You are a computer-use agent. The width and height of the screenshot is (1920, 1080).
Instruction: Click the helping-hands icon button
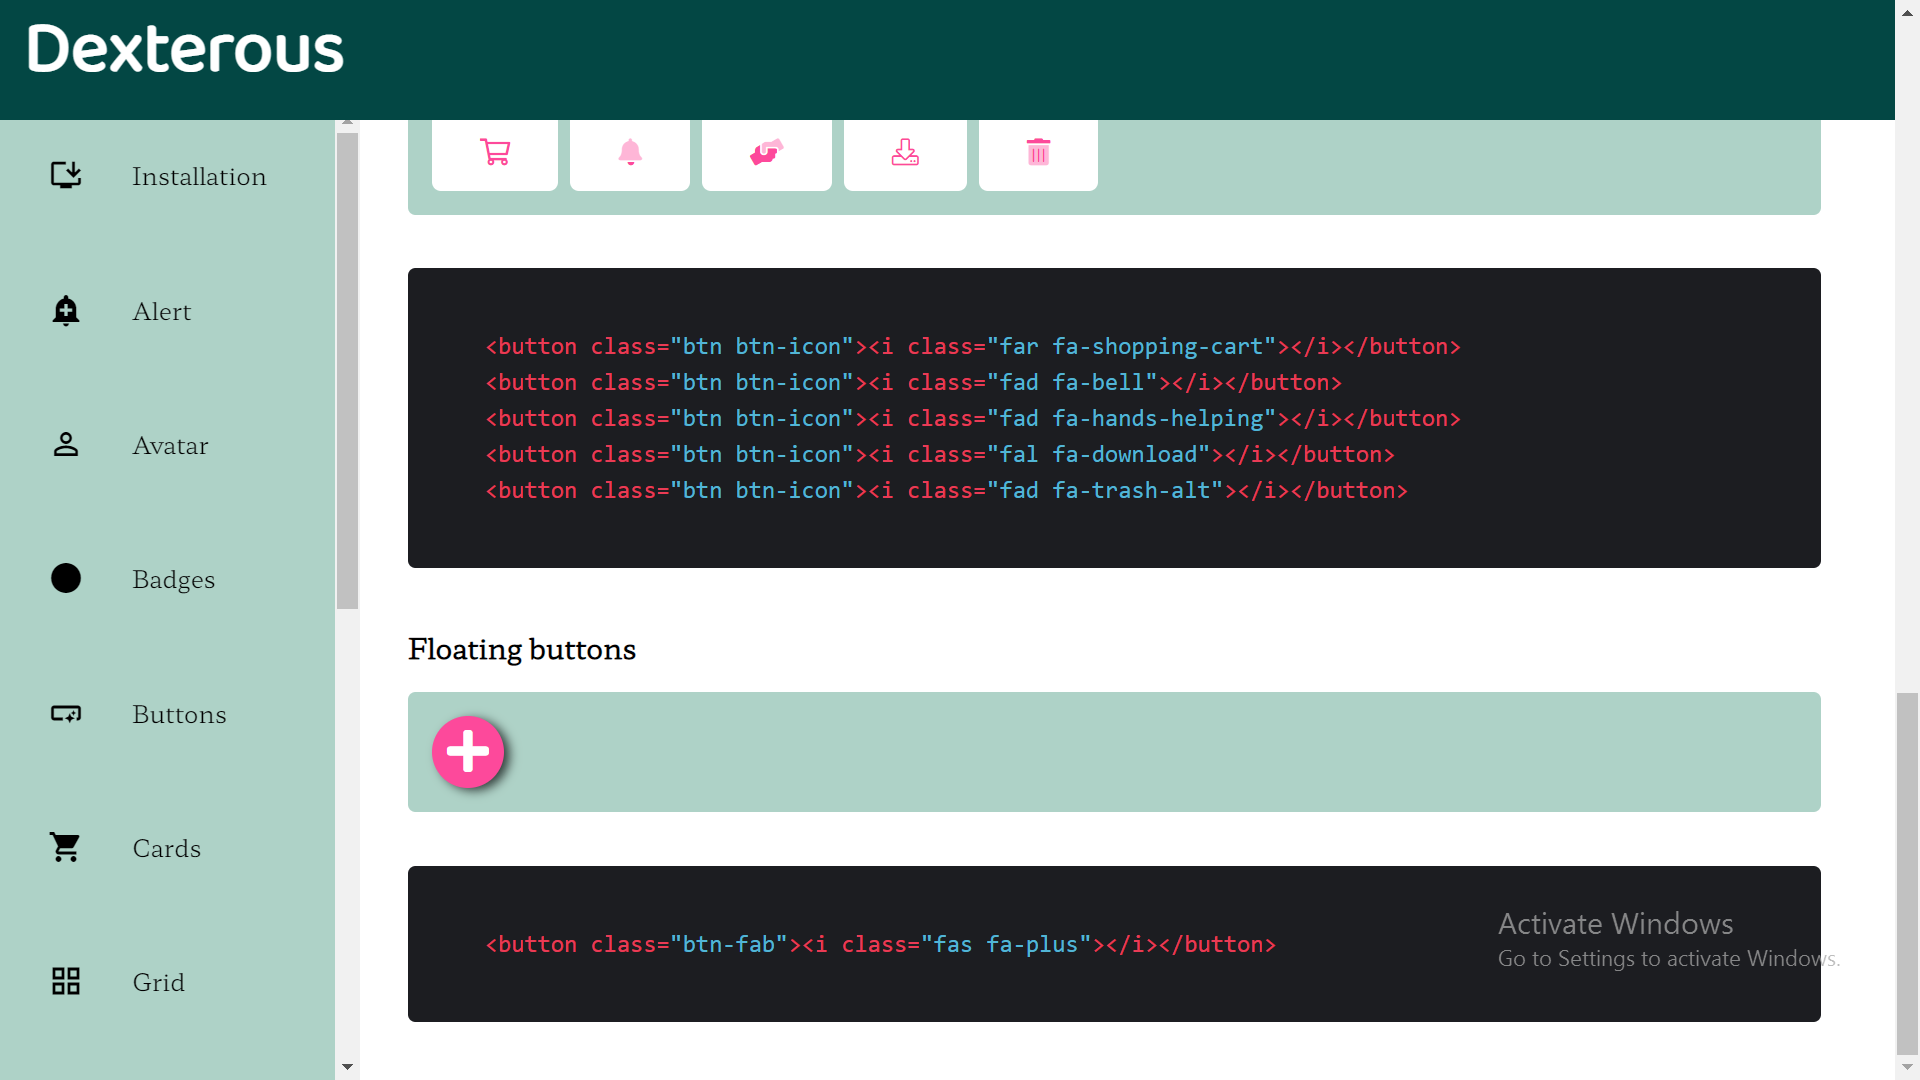pyautogui.click(x=766, y=153)
